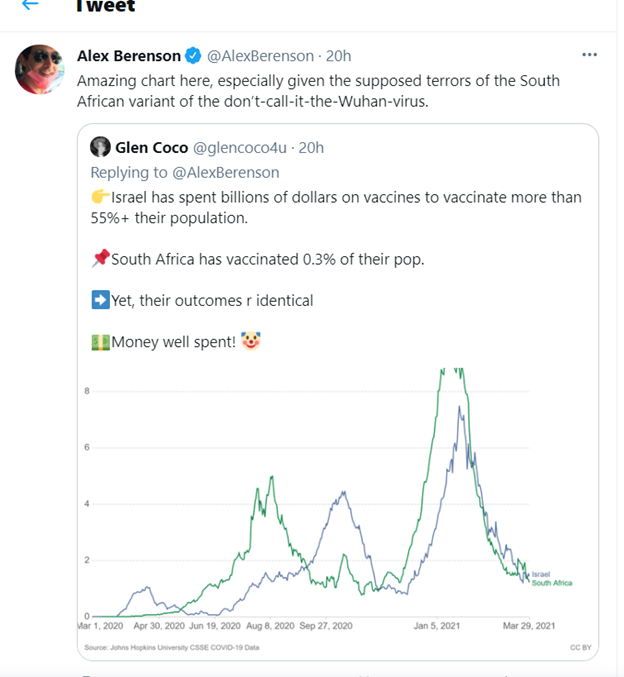Click the 20h timestamp on Alex's tweet
This screenshot has width=624, height=677.
pyautogui.click(x=338, y=55)
